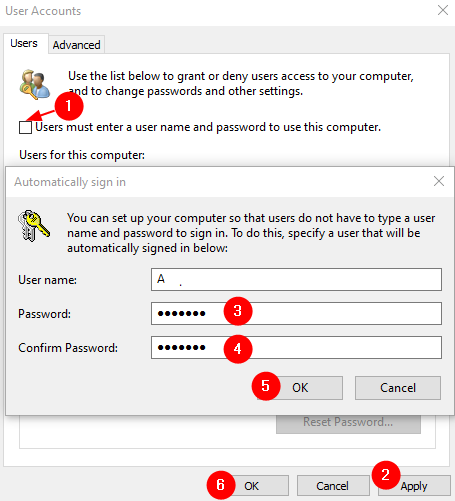Click the user accounts people icon
This screenshot has height=501, width=455.
pyautogui.click(x=35, y=84)
